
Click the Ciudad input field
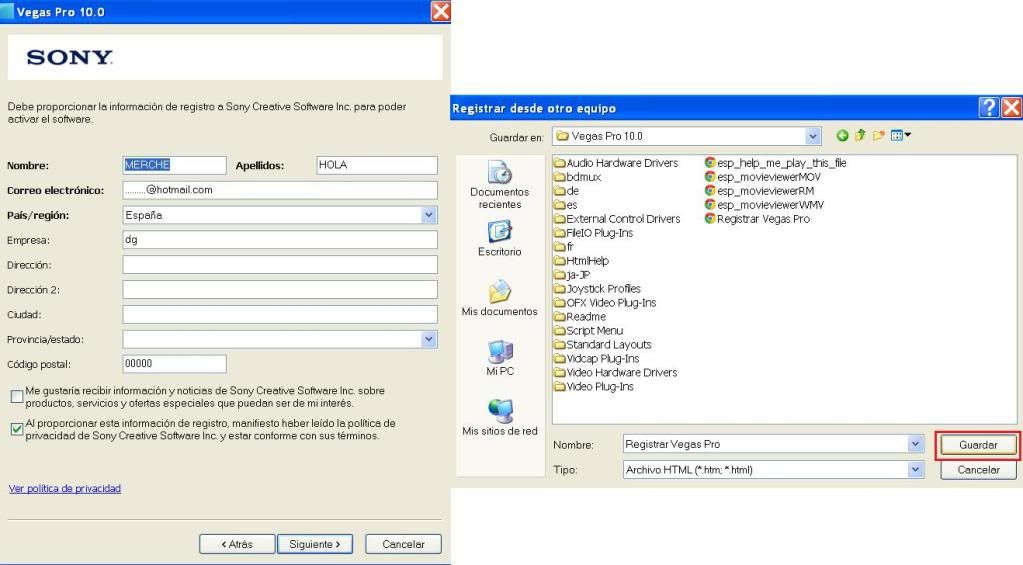pos(280,314)
